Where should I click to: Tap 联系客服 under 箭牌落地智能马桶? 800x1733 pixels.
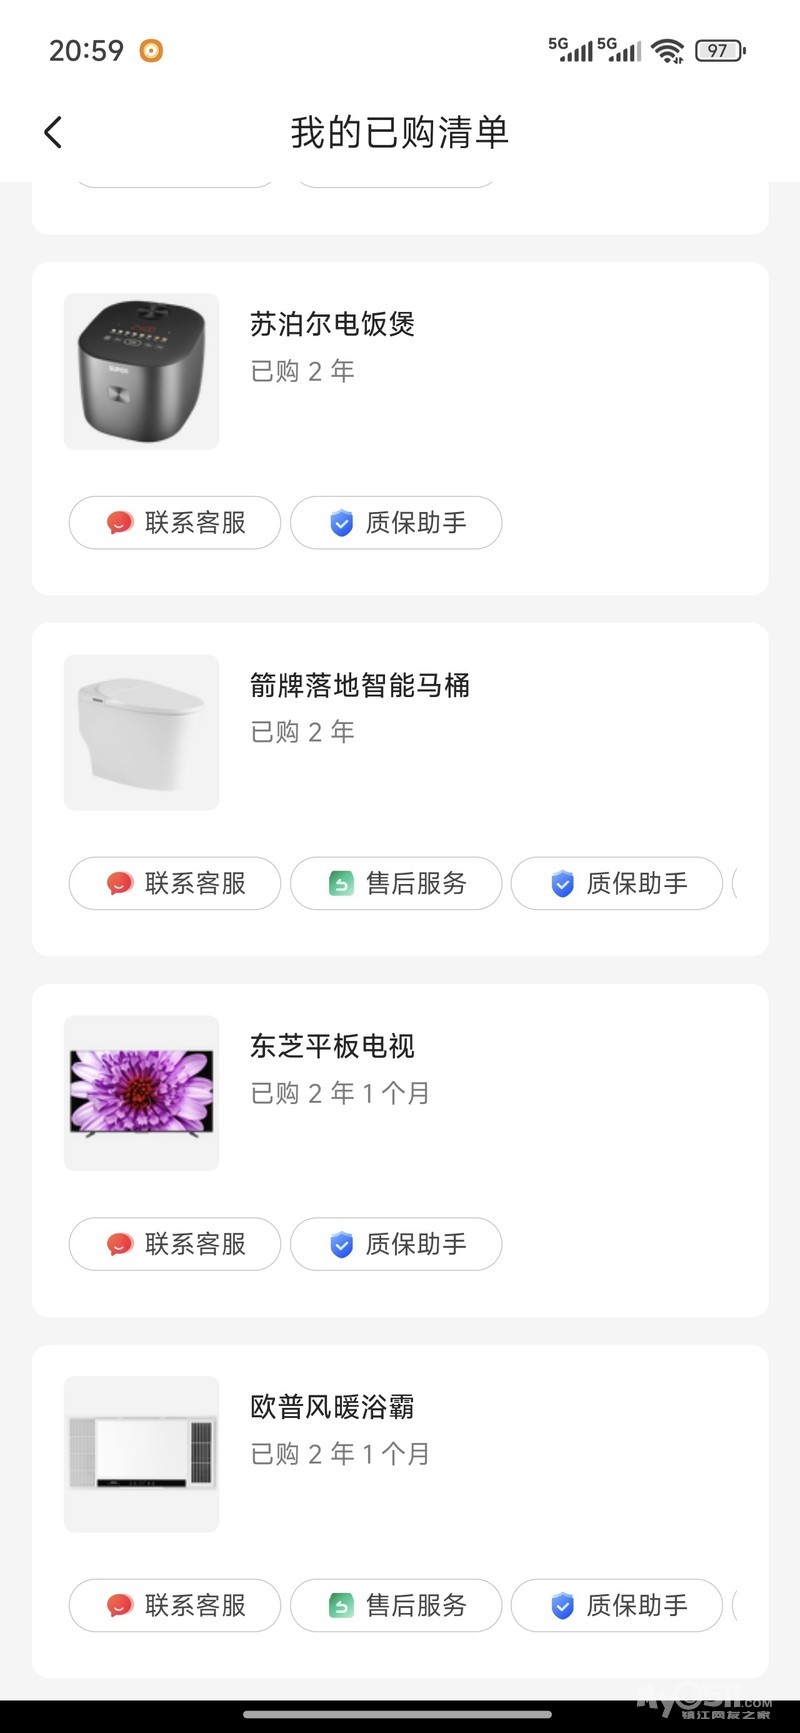click(x=175, y=884)
